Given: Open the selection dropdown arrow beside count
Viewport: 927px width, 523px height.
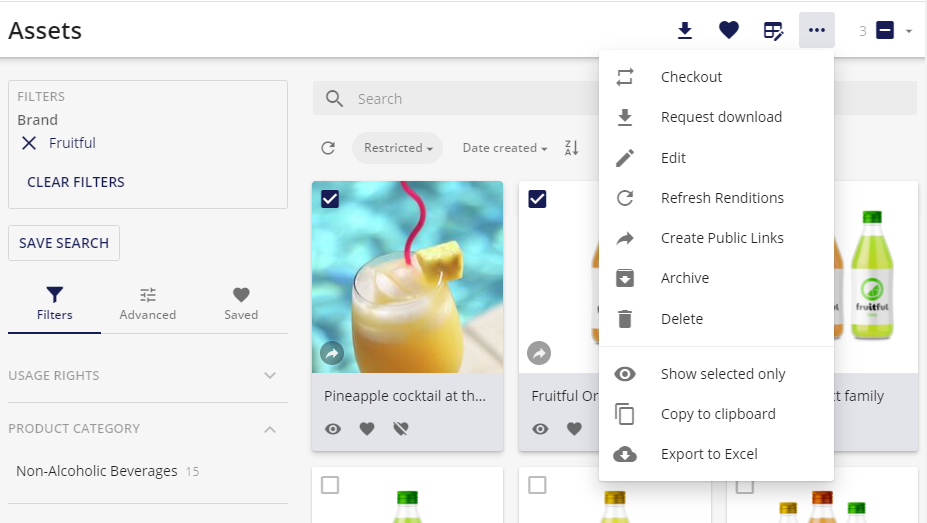Looking at the screenshot, I should click(x=909, y=31).
